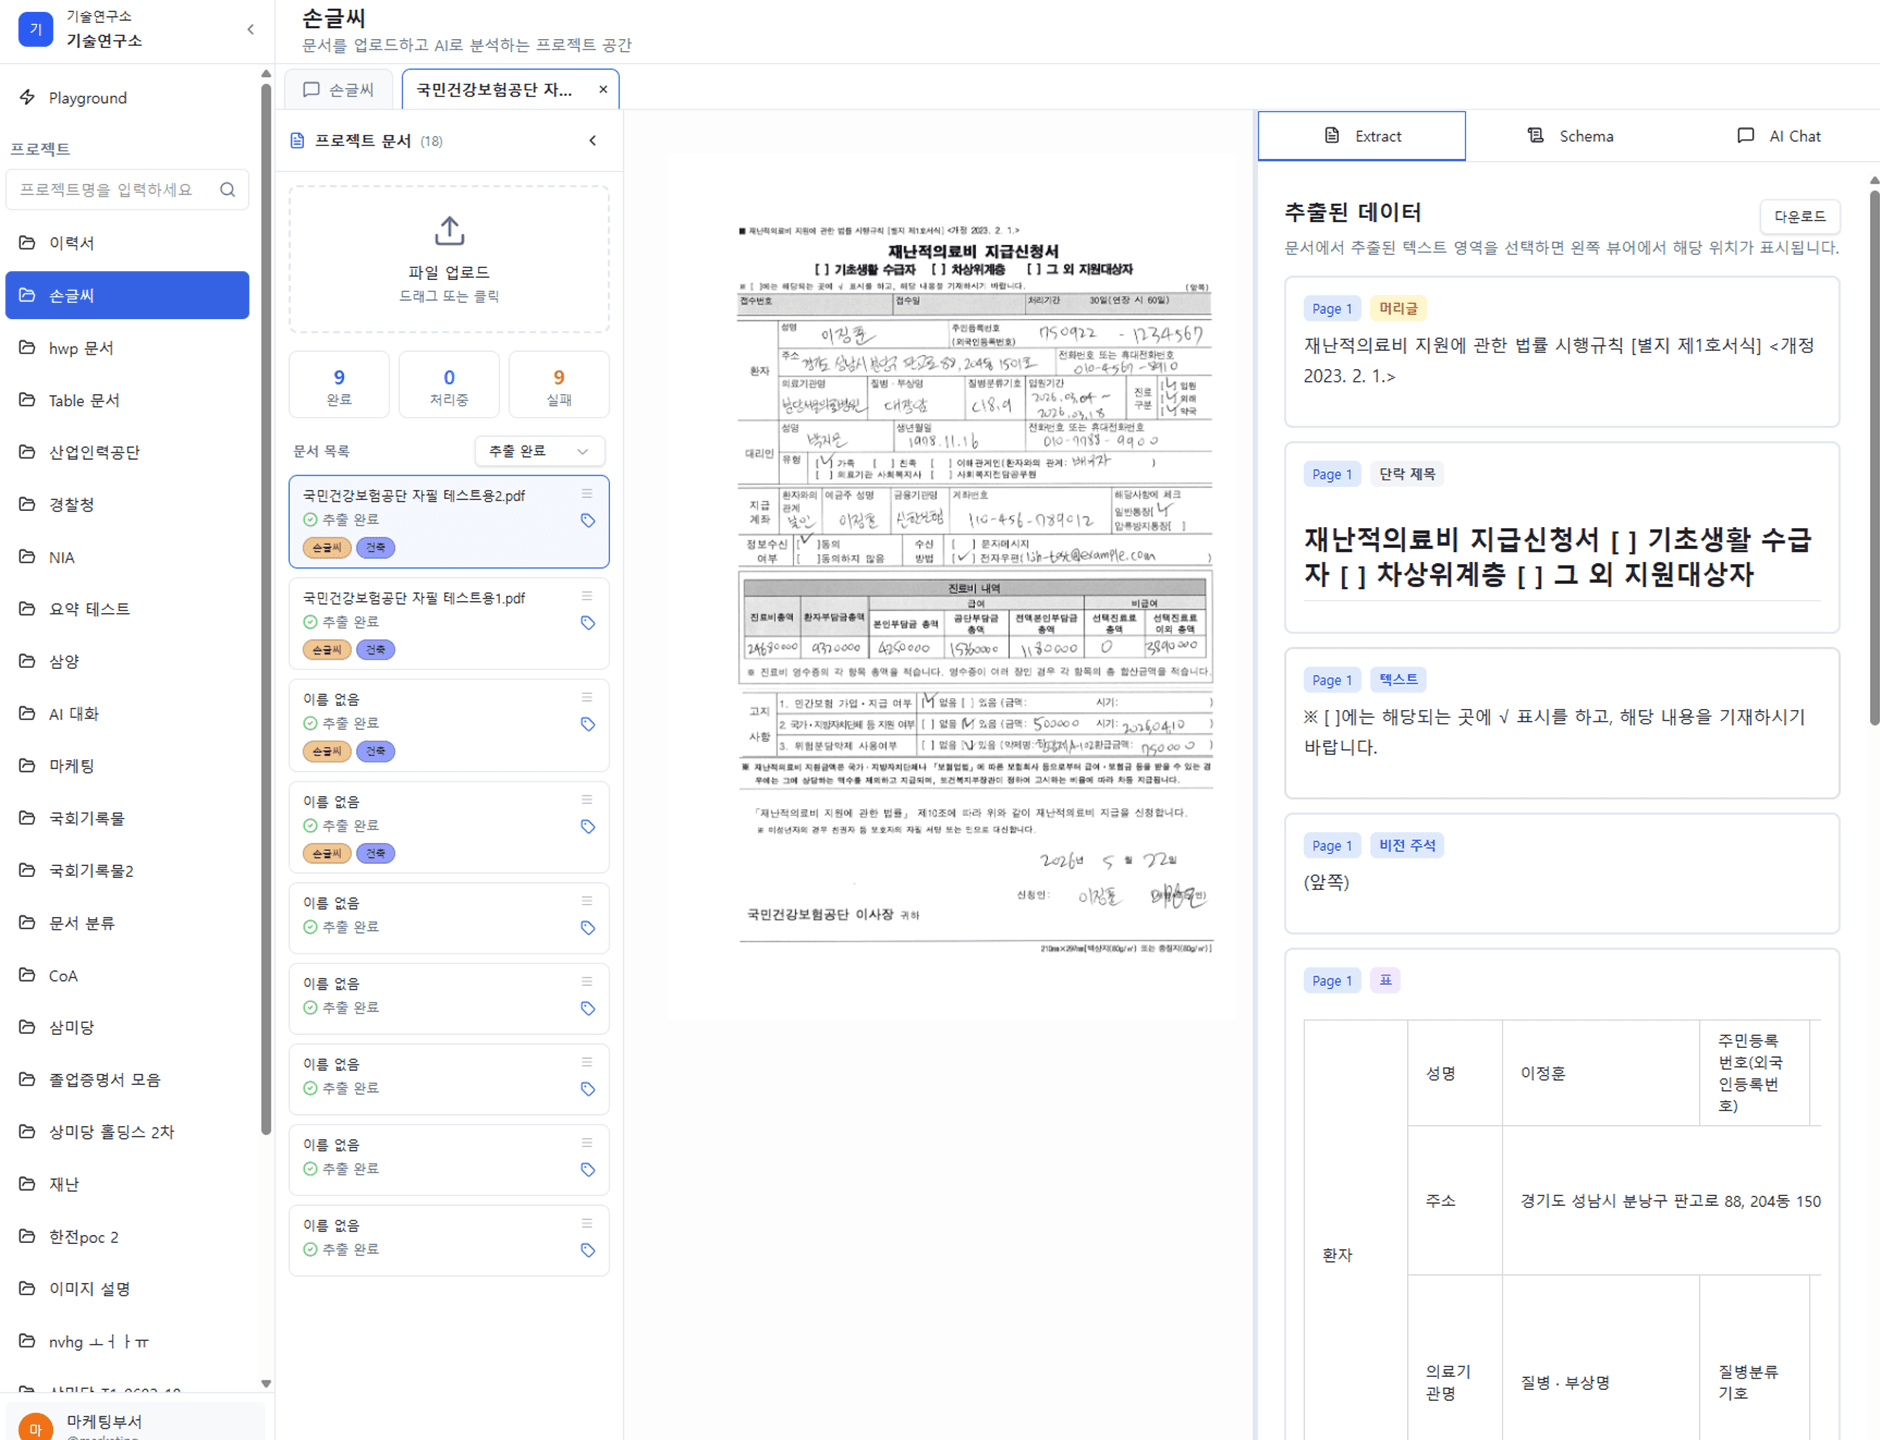The height and width of the screenshot is (1440, 1880).
Task: Open the 졸업증명서 모음 project
Action: pyautogui.click(x=127, y=1079)
